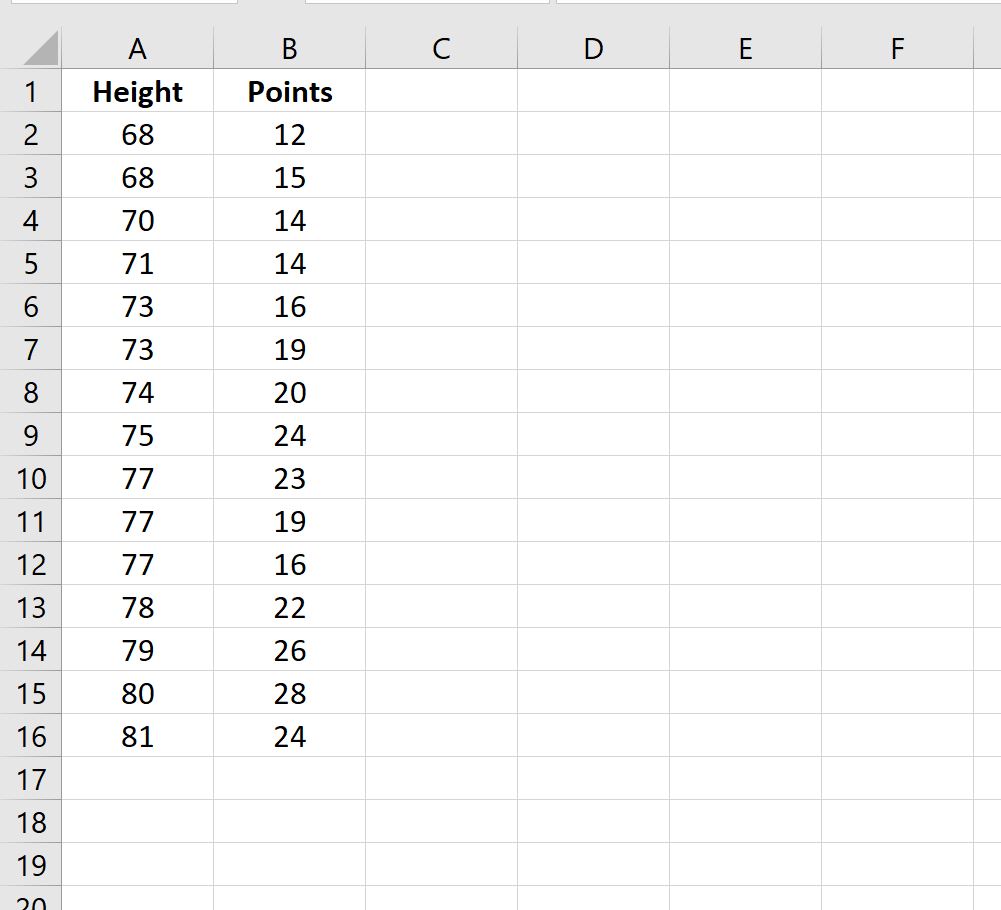Select cell A2 containing the first height 68
Screen dimensions: 1001x910
pos(137,134)
